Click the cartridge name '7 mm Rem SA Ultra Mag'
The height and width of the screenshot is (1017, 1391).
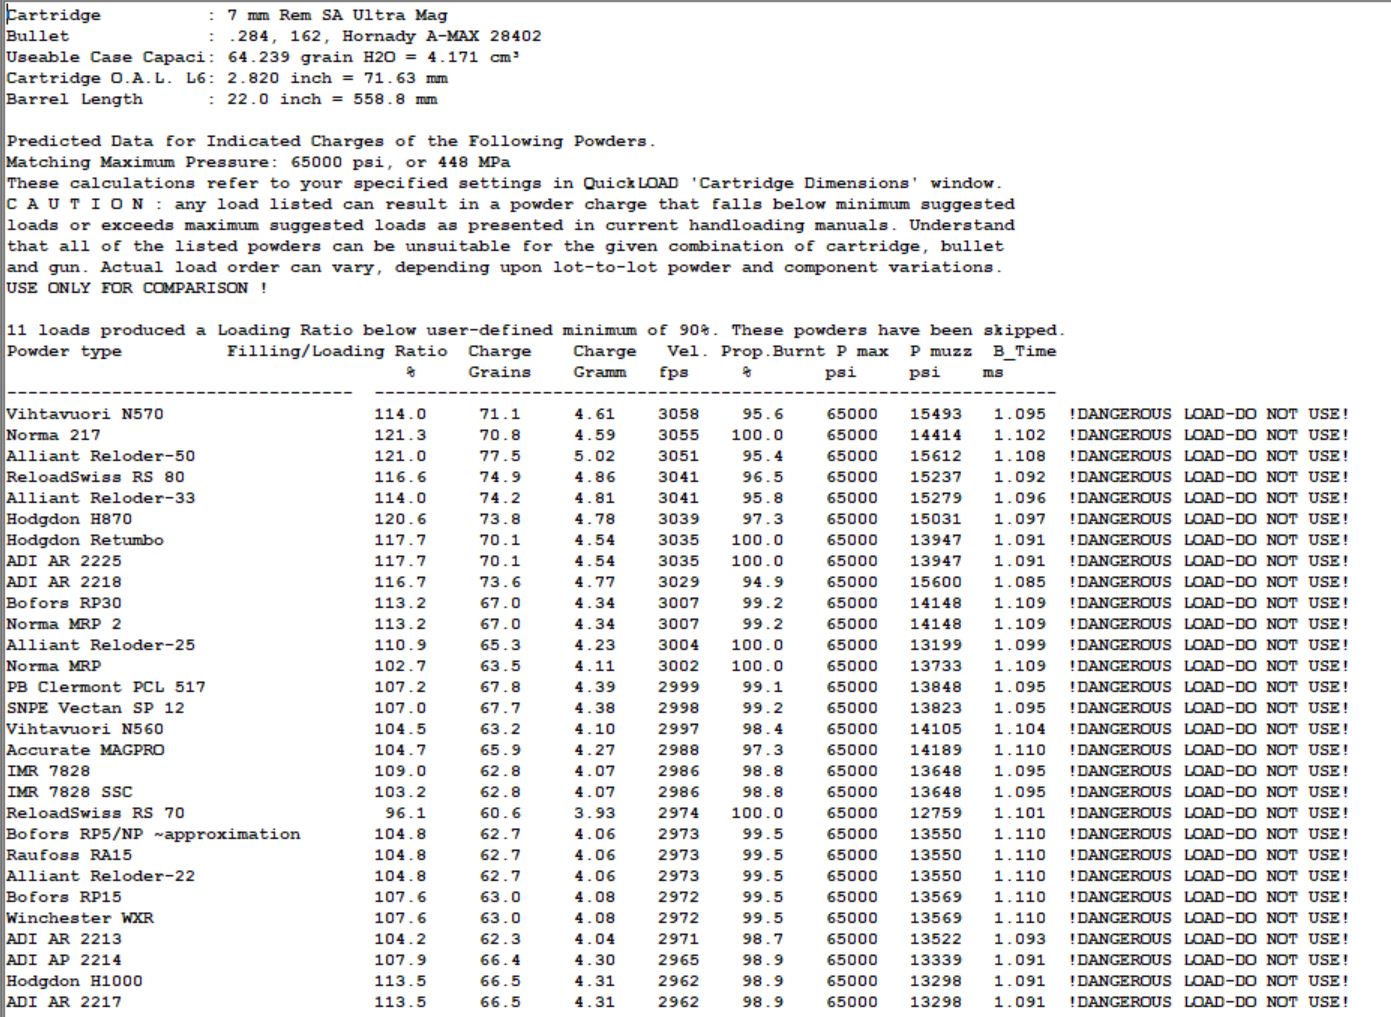(x=337, y=15)
